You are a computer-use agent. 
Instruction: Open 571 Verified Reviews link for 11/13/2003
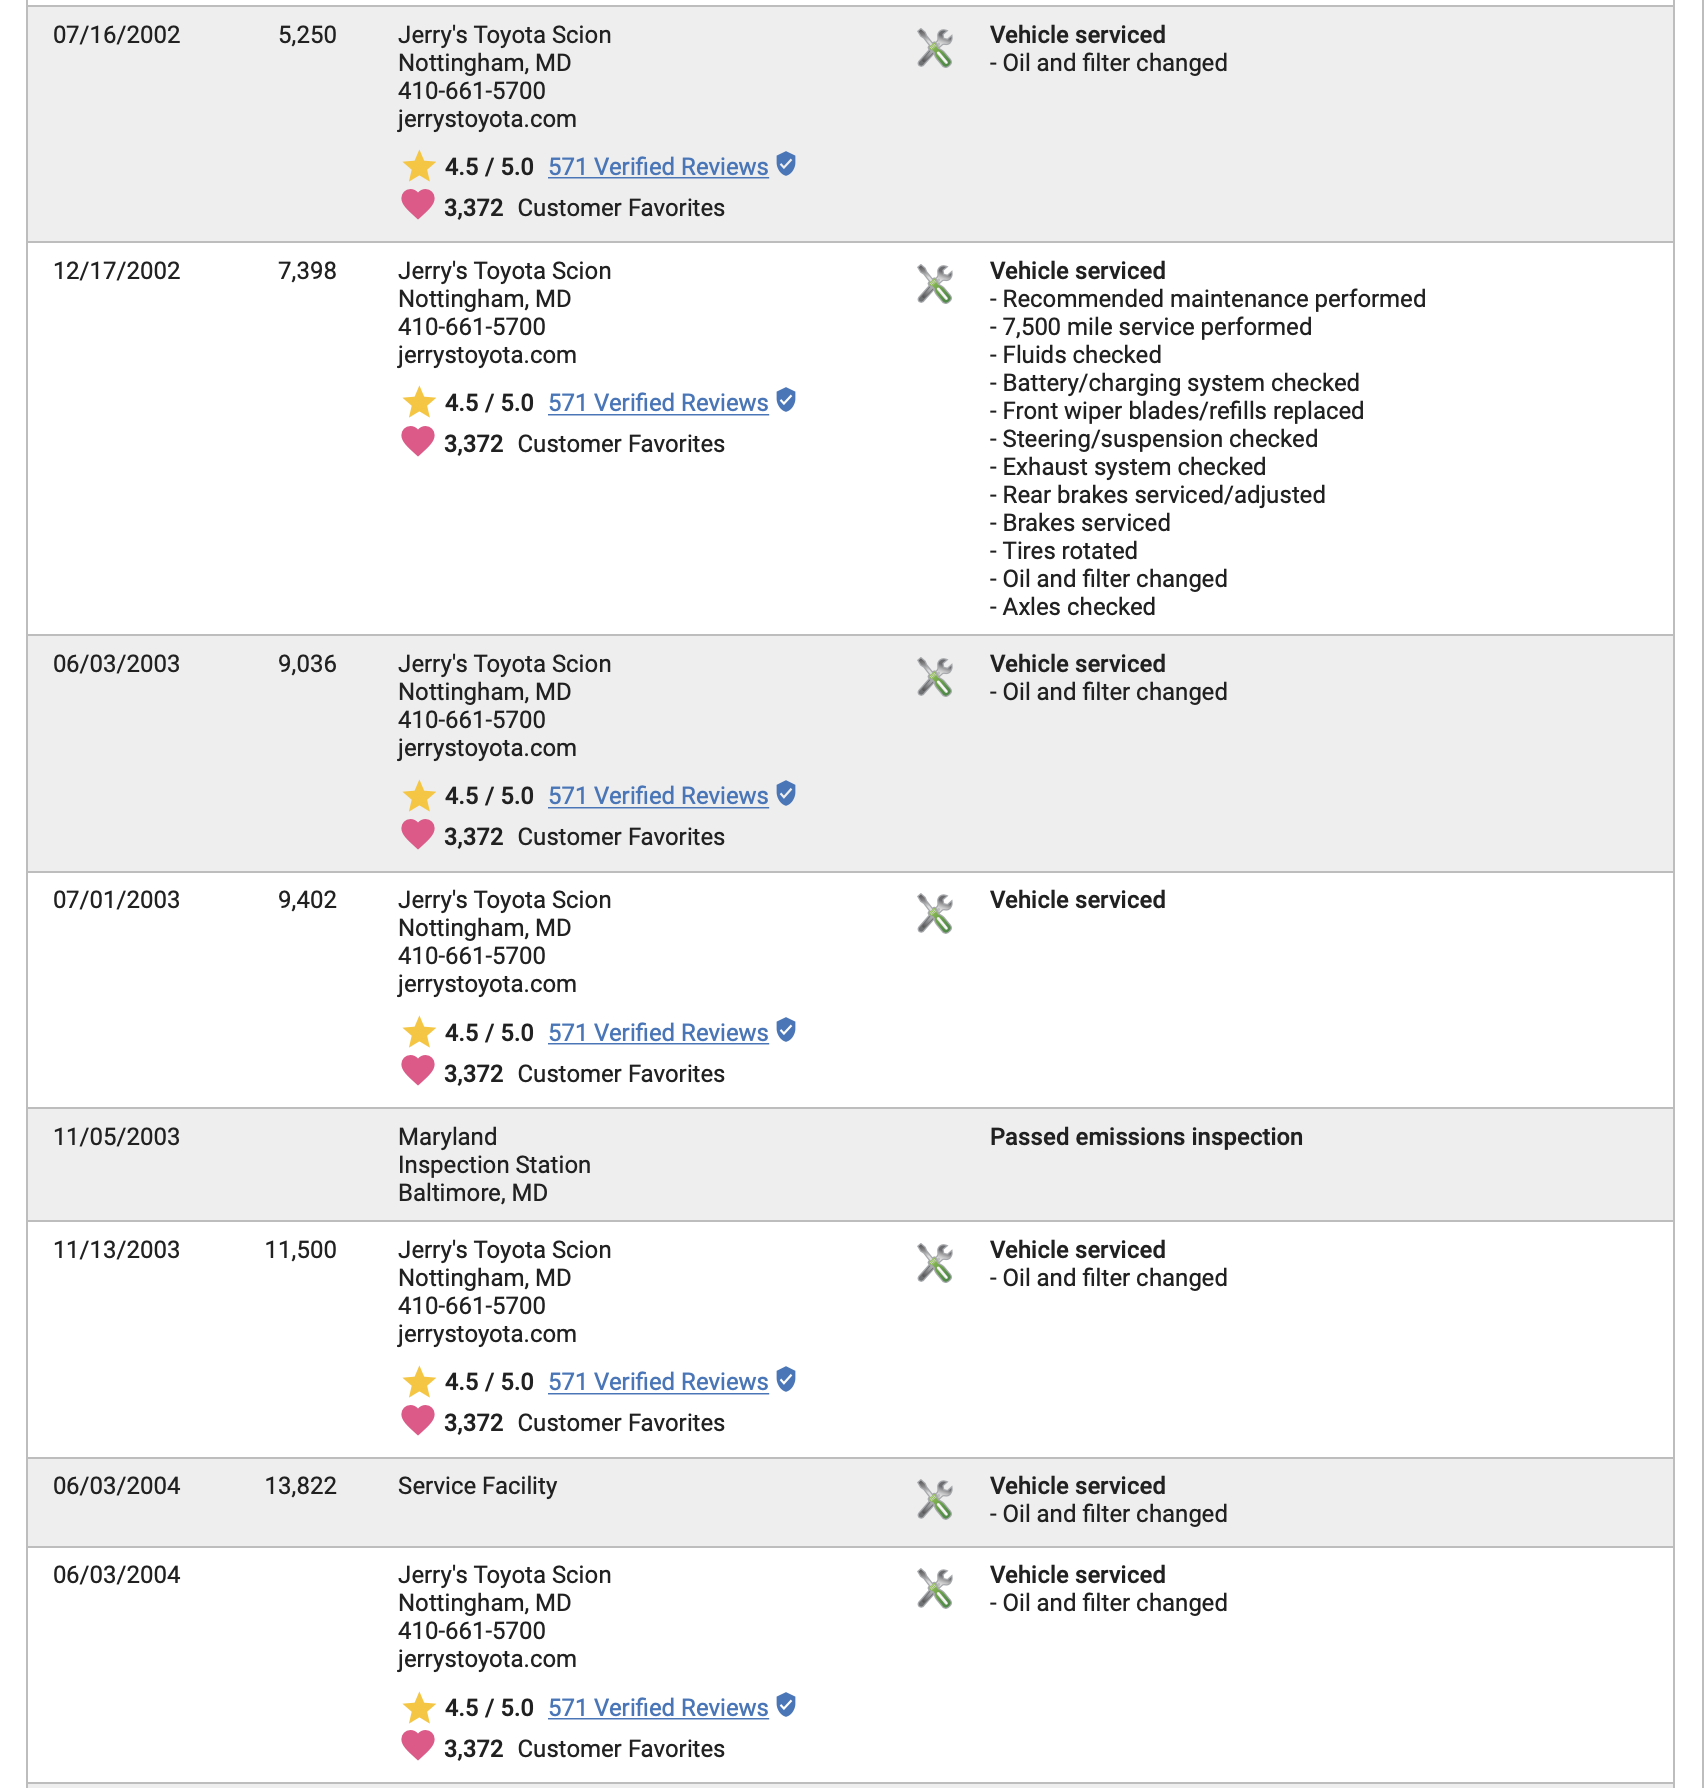pos(658,1382)
